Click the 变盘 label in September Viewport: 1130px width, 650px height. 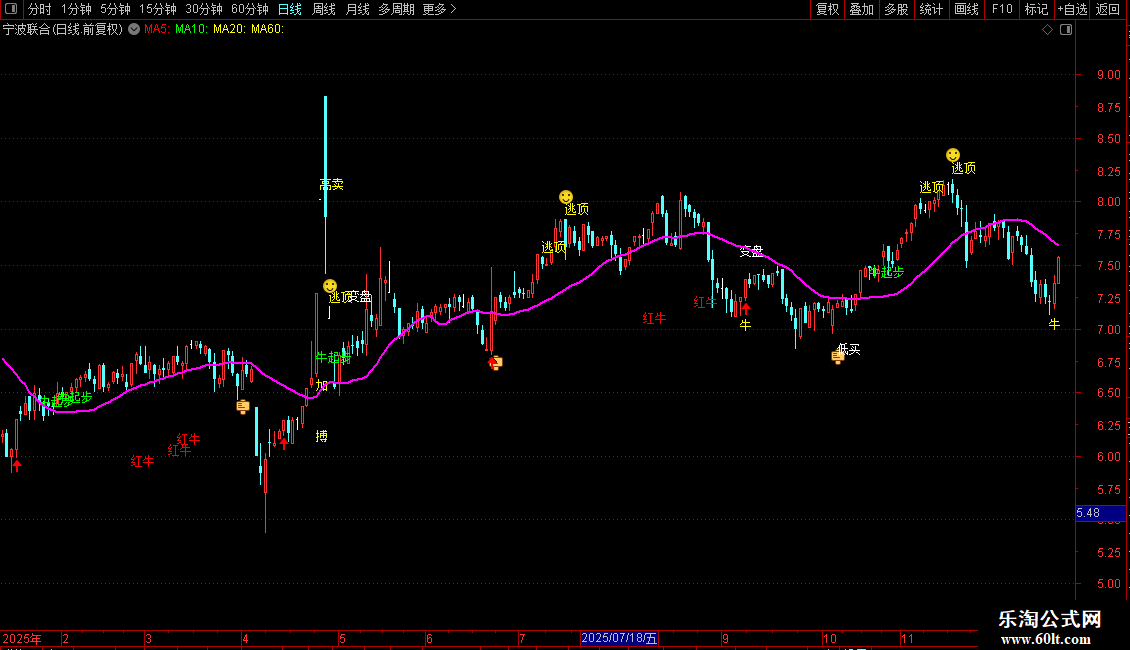tap(751, 251)
